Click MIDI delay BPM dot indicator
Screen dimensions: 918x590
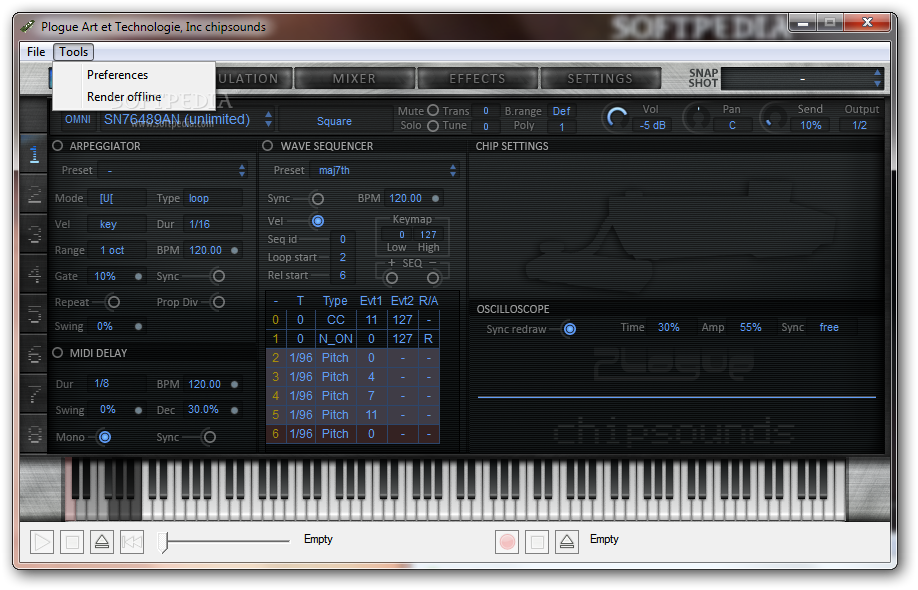tap(234, 385)
